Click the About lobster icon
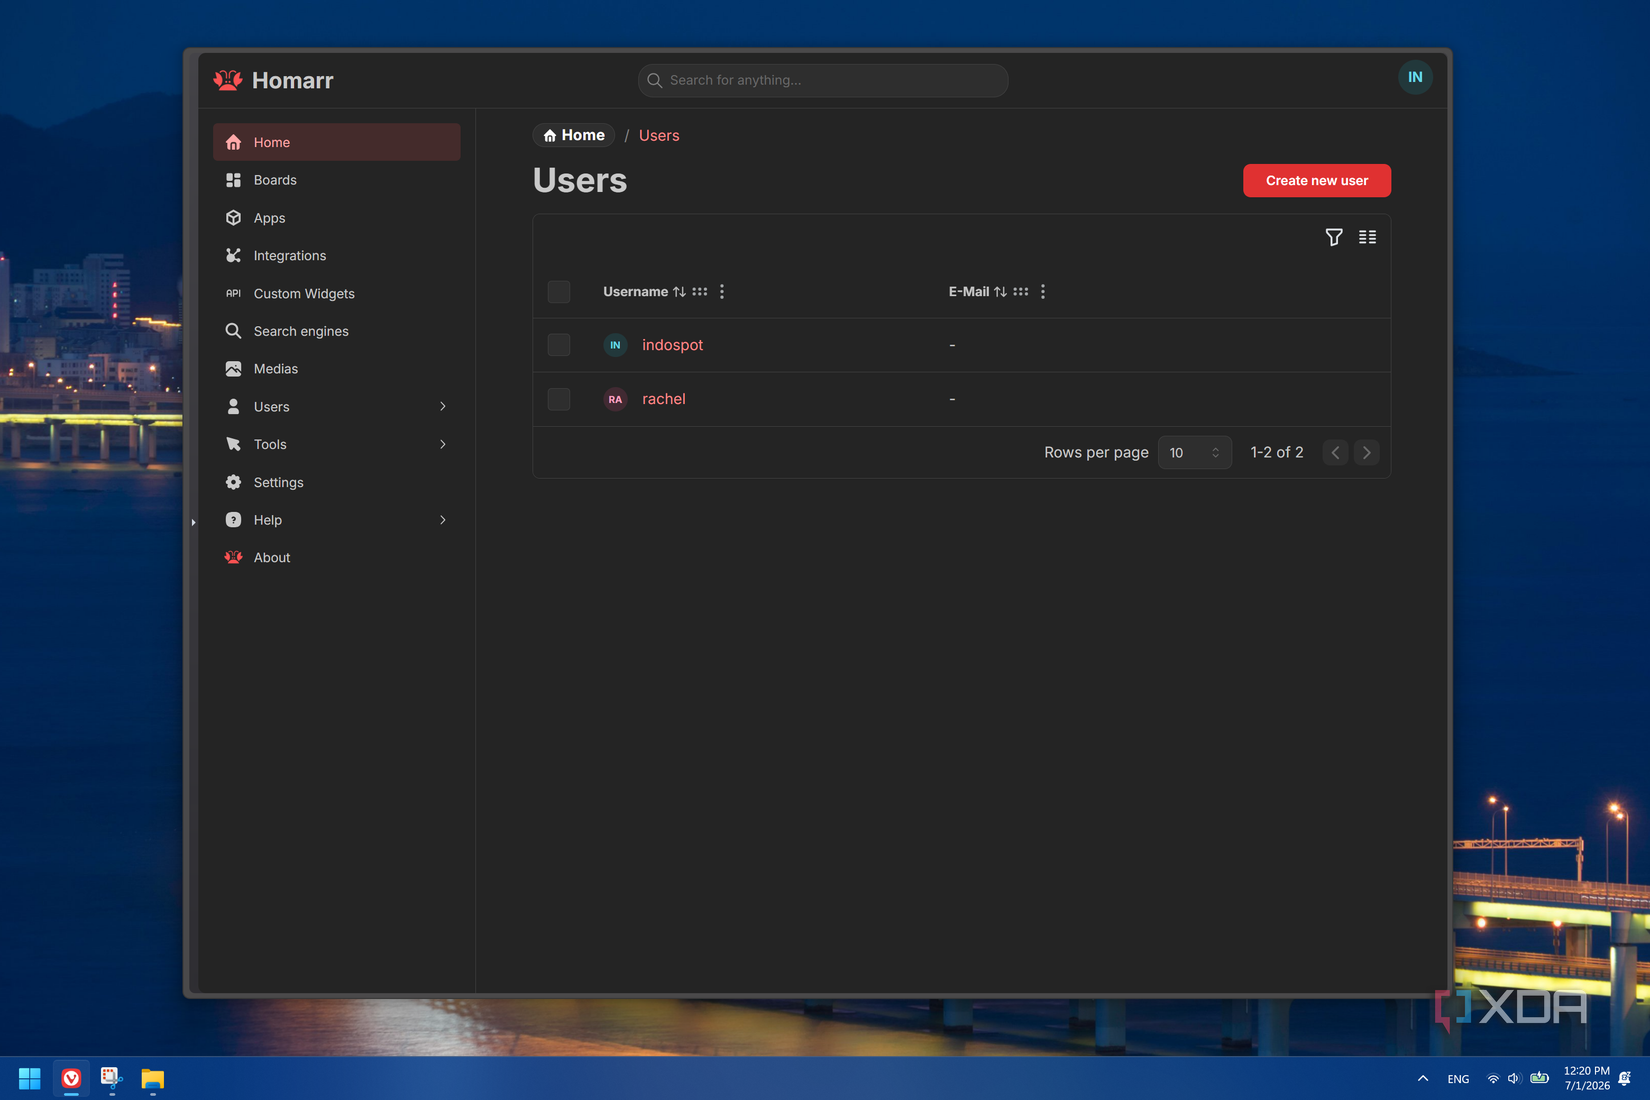1650x1100 pixels. 233,558
